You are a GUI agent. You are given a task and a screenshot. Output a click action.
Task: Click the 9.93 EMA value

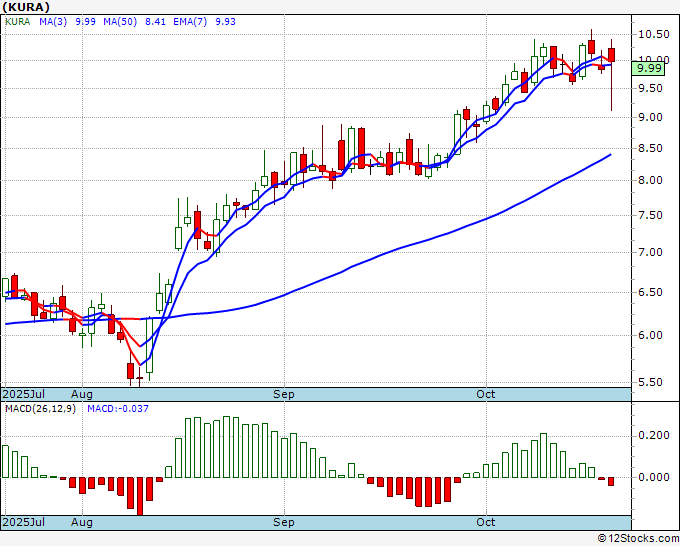[225, 22]
